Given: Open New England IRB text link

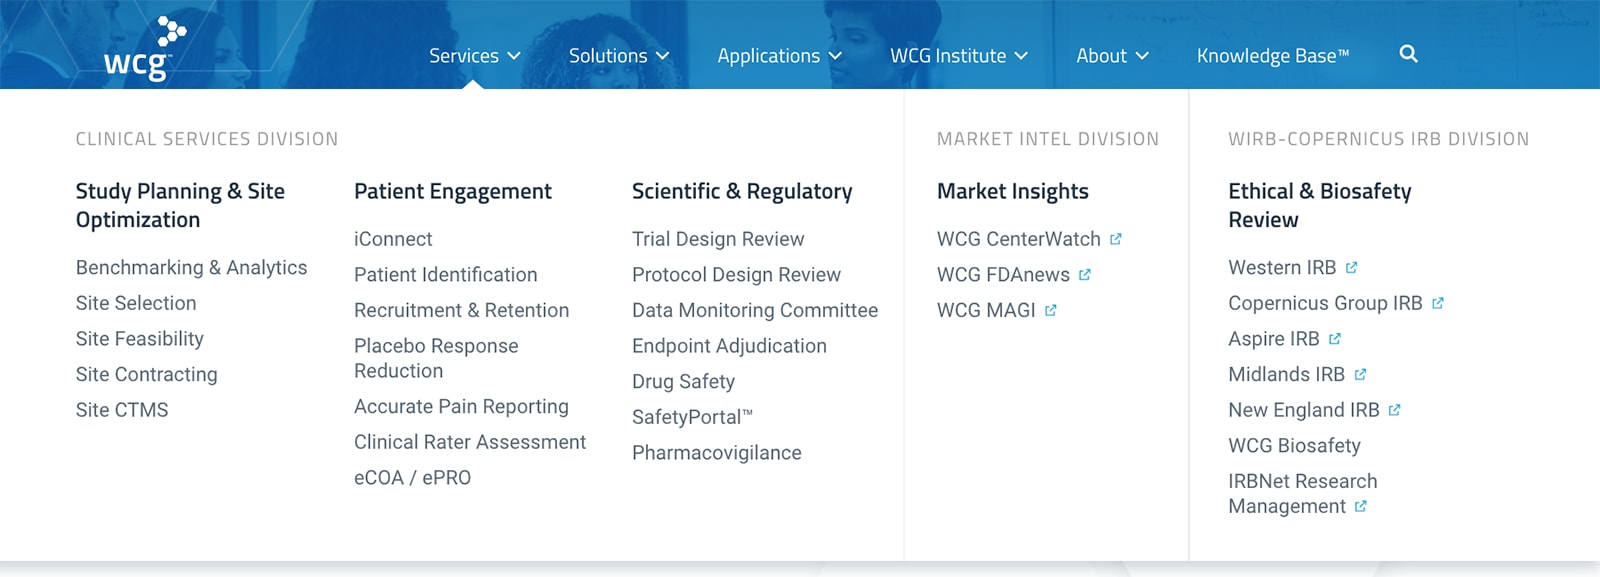Looking at the screenshot, I should click(1304, 410).
